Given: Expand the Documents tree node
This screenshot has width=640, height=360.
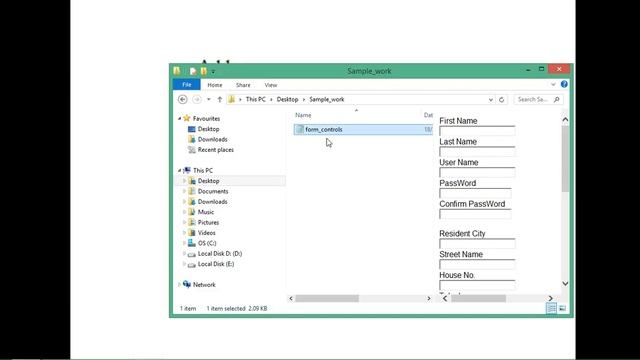Looking at the screenshot, I should click(184, 191).
